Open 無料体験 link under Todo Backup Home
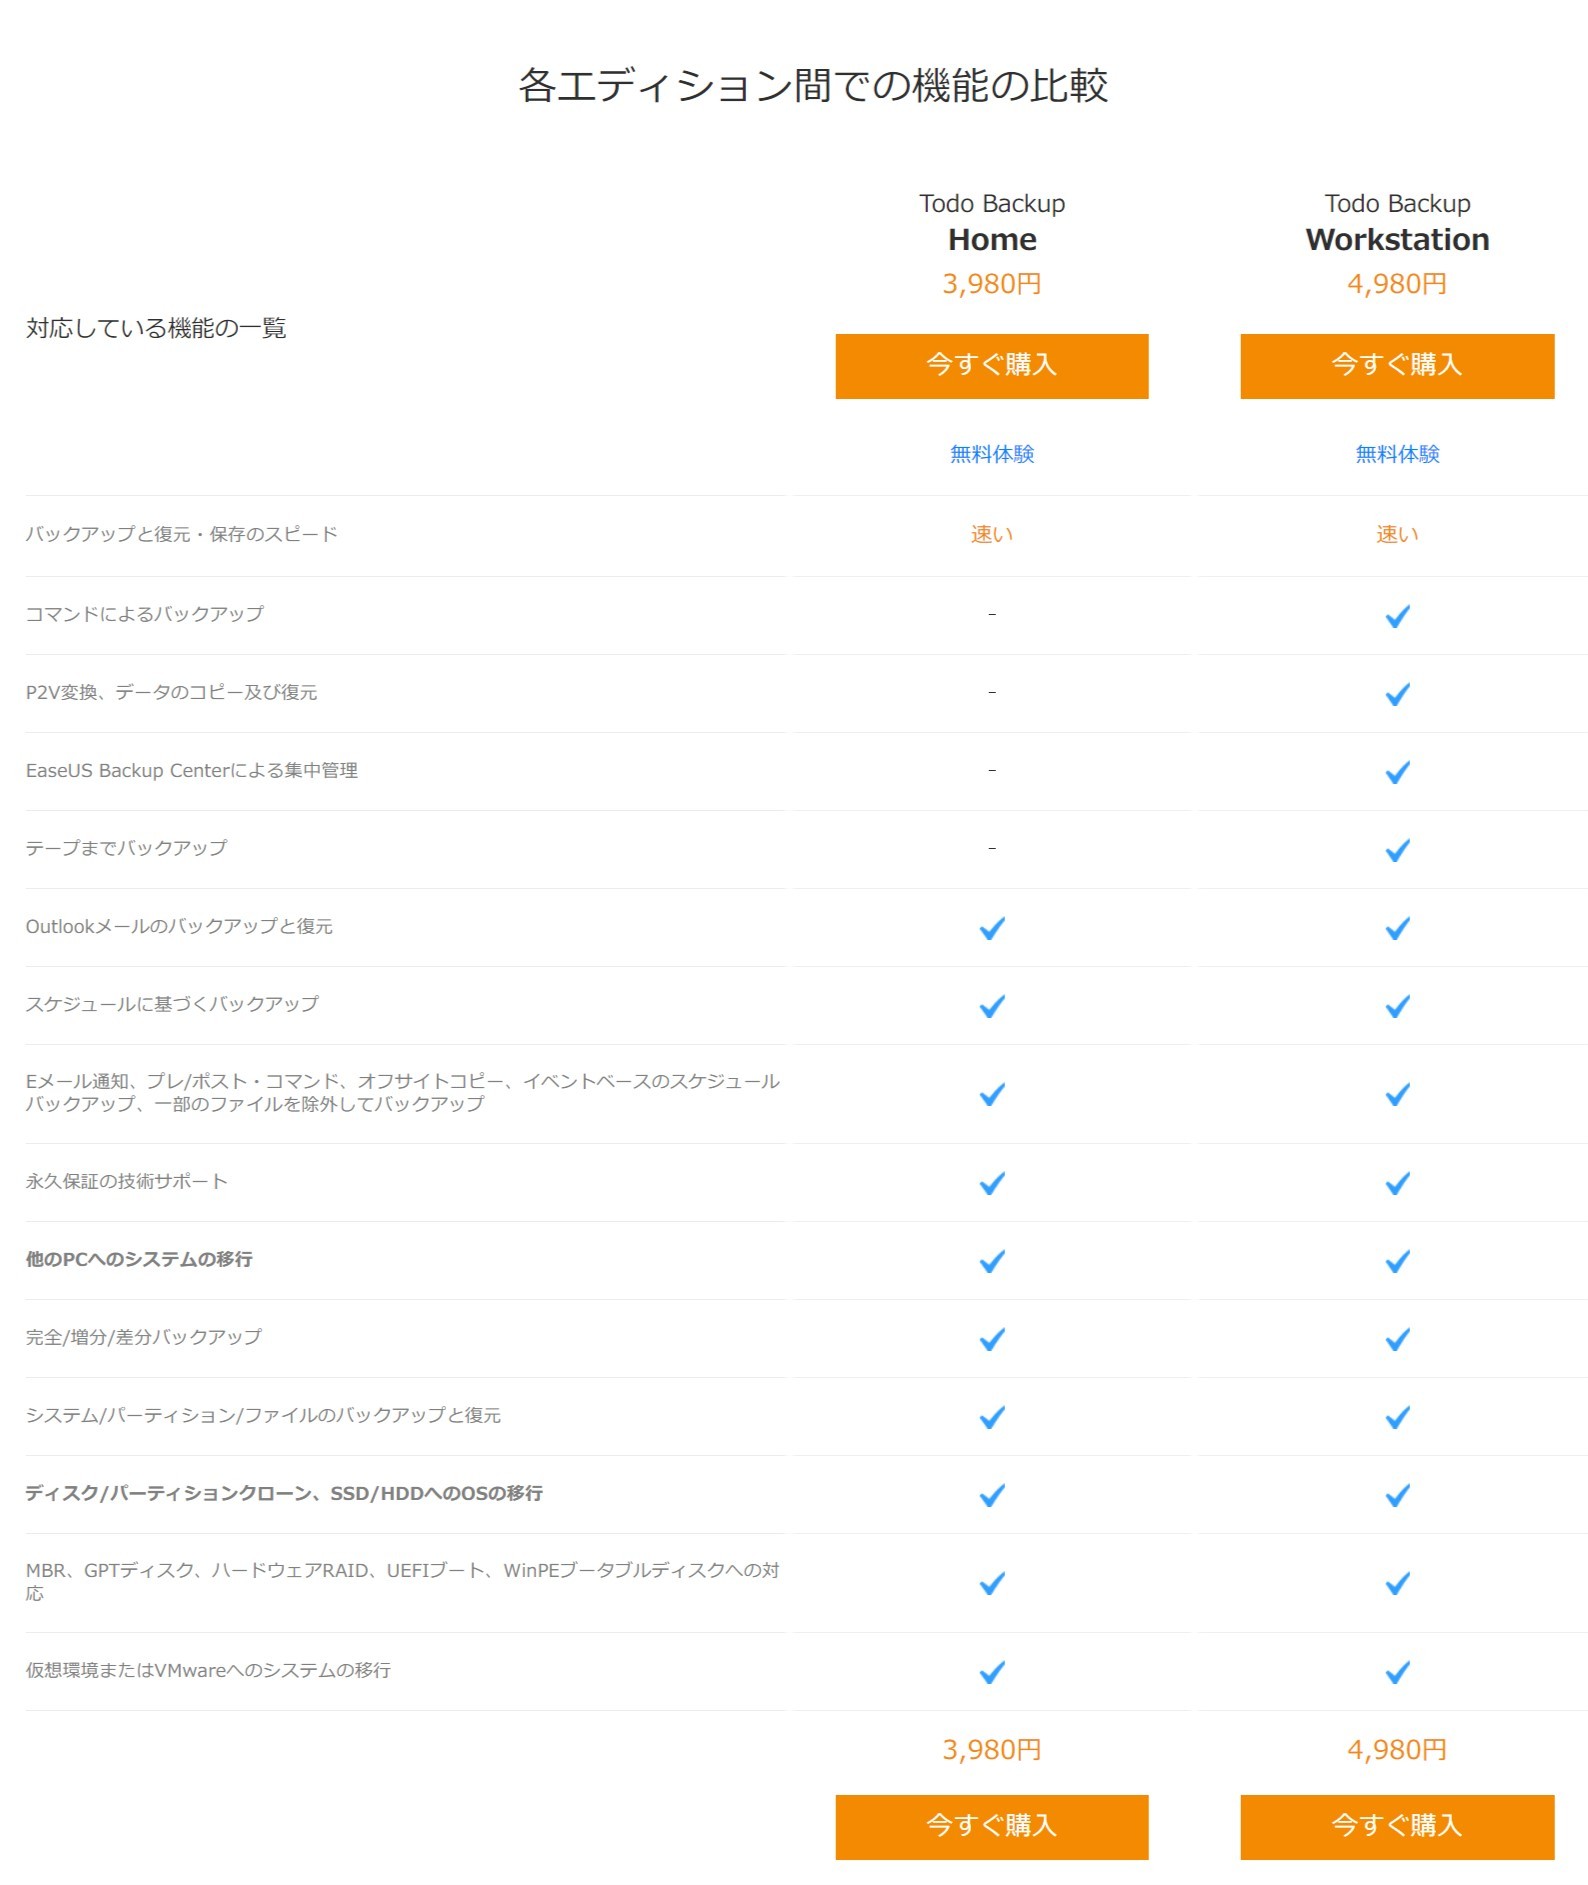The image size is (1588, 1885). pos(991,454)
